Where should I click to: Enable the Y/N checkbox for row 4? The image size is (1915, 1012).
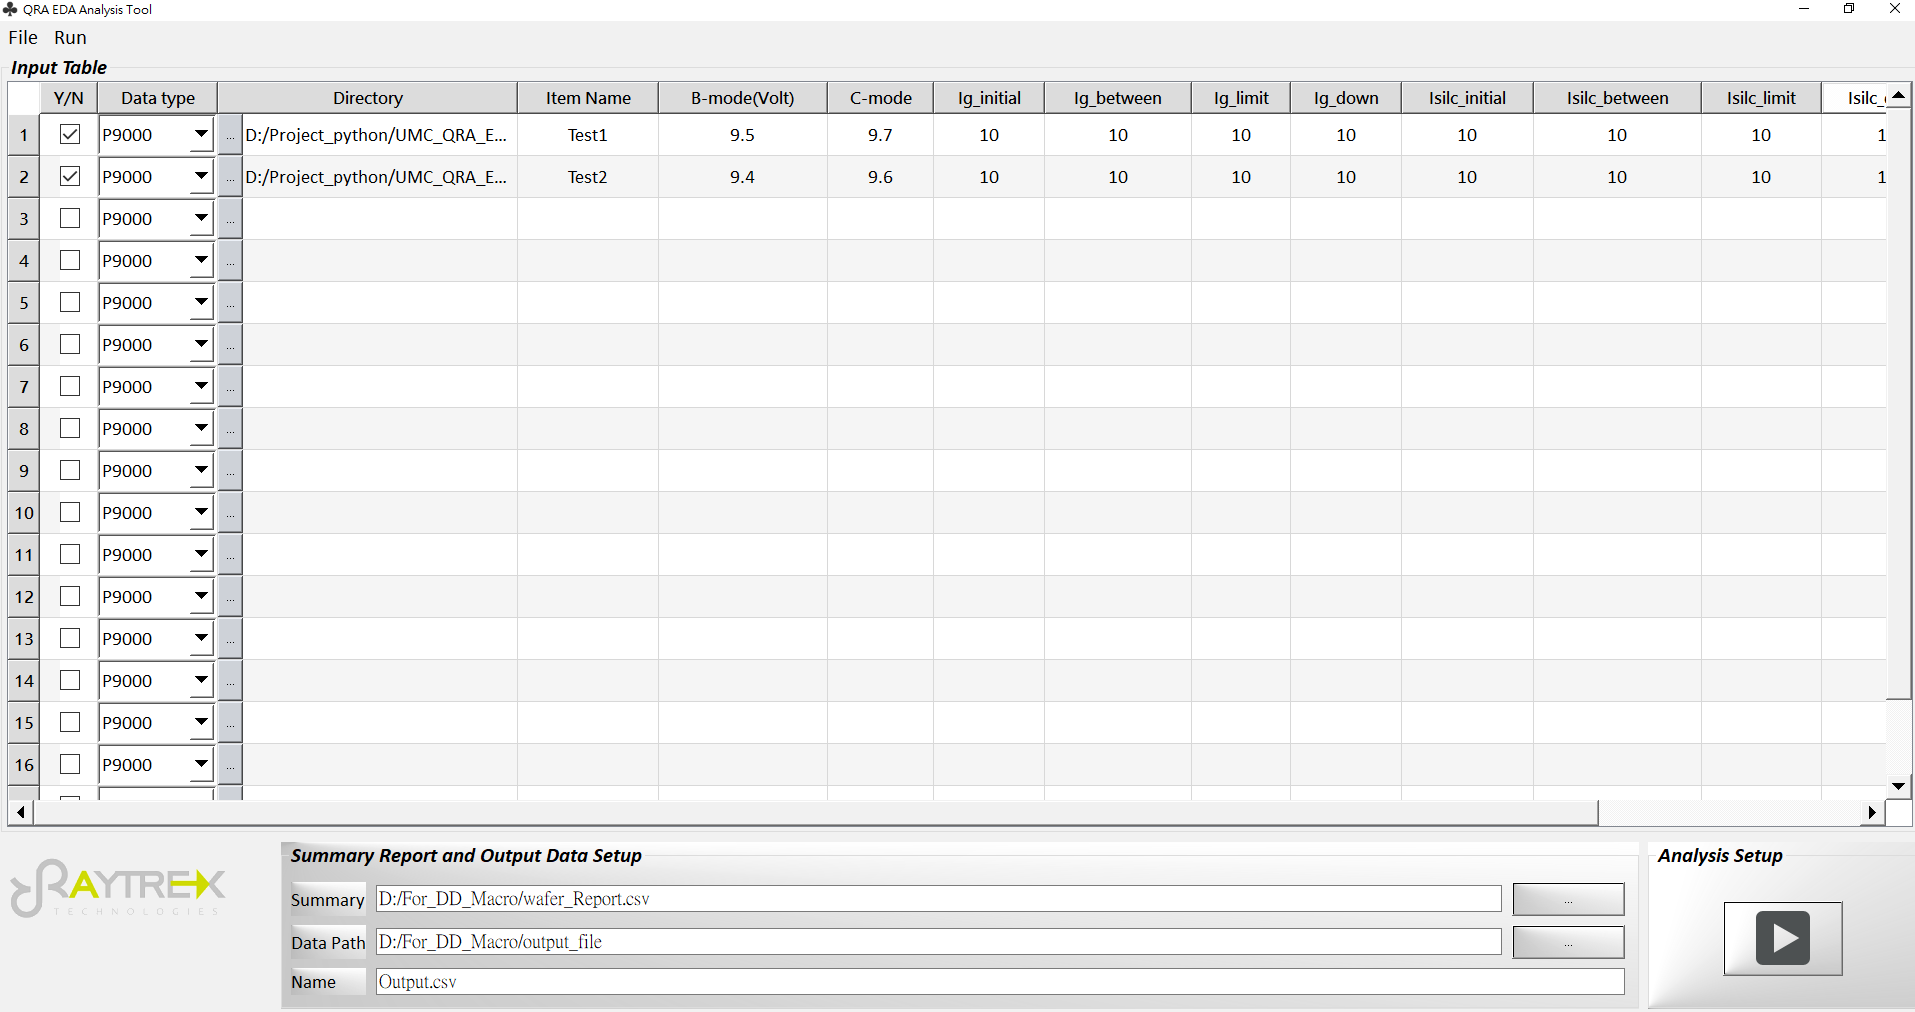[70, 260]
